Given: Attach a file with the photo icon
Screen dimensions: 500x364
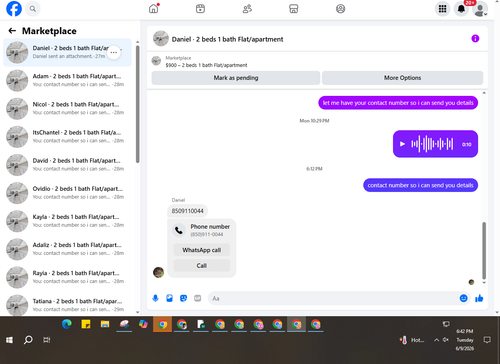Looking at the screenshot, I should point(169,298).
